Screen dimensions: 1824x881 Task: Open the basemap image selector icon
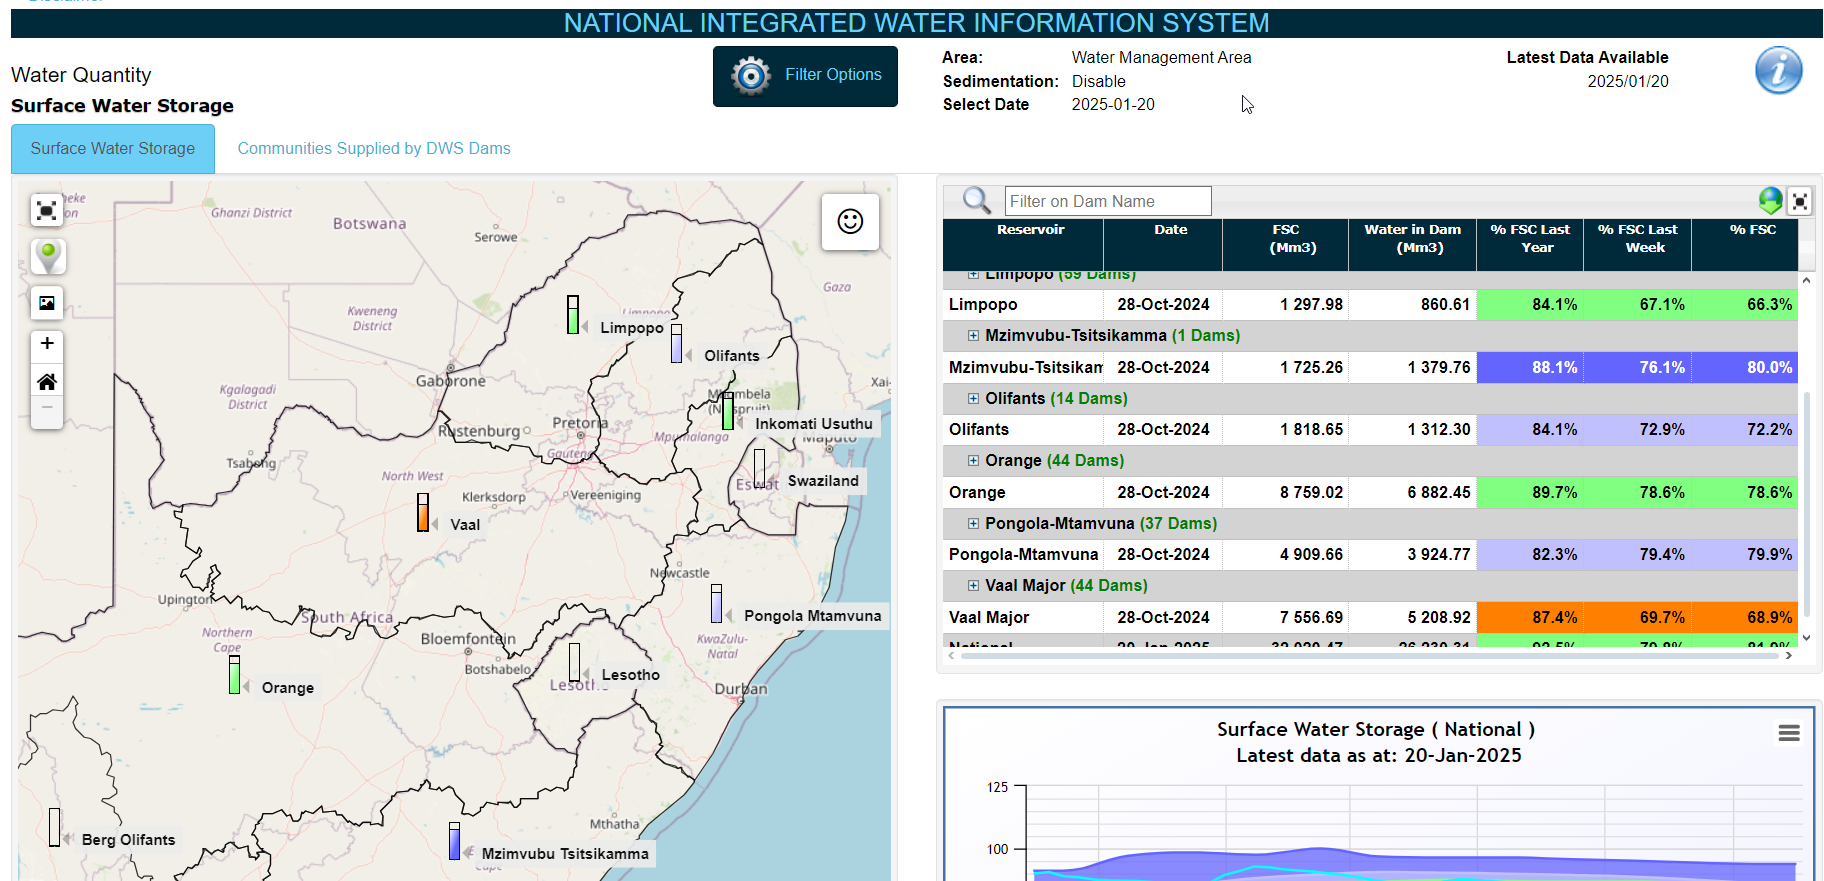pos(47,303)
